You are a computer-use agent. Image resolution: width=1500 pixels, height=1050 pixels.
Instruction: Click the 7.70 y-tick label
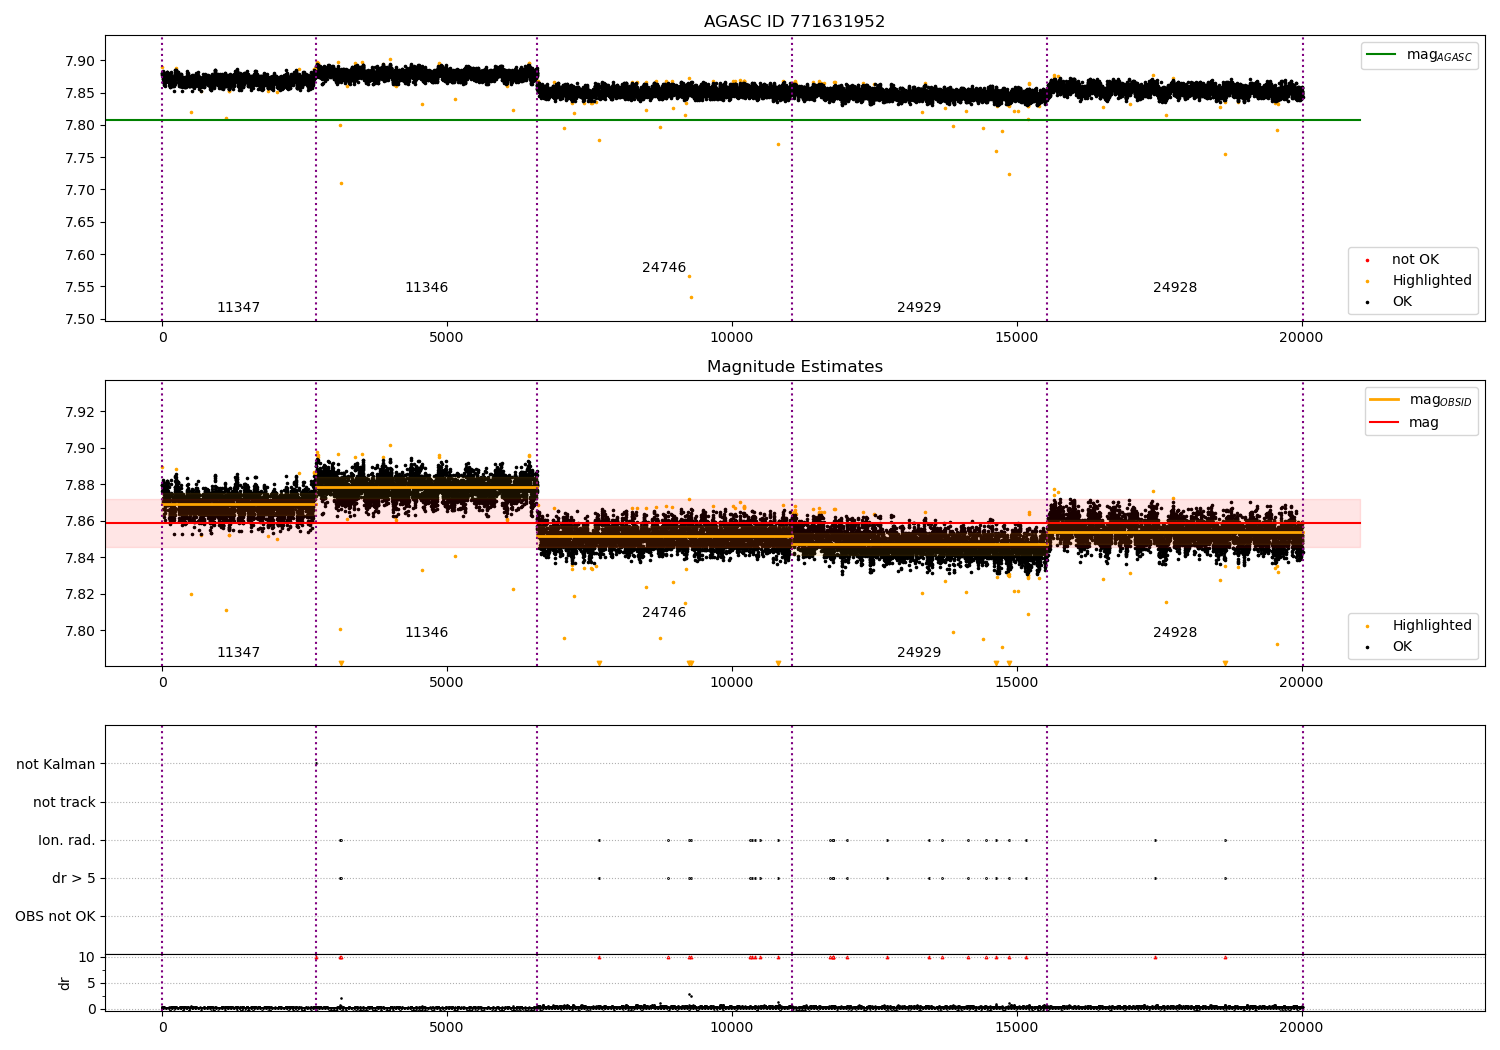(x=80, y=191)
